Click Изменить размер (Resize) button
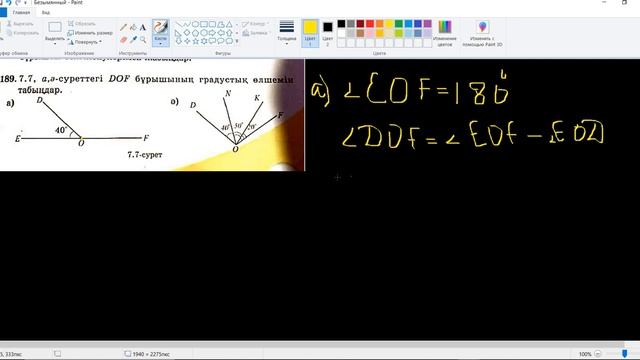Viewport: 640px width, 360px height. pyautogui.click(x=90, y=33)
